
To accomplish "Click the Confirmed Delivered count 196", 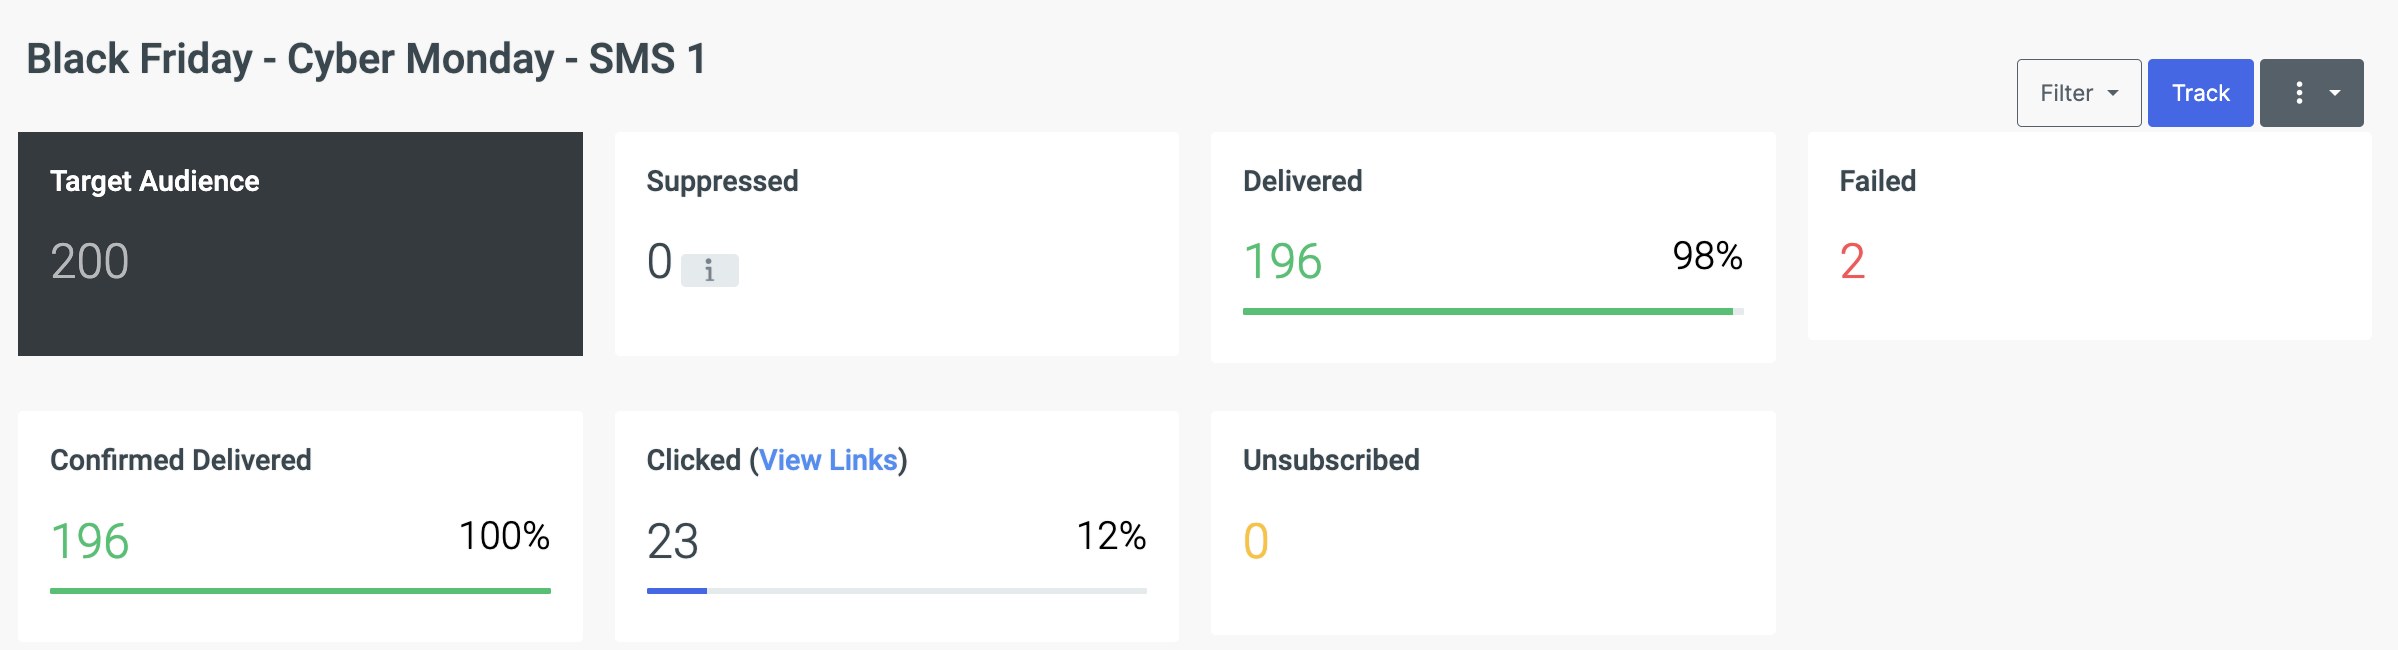I will coord(90,541).
